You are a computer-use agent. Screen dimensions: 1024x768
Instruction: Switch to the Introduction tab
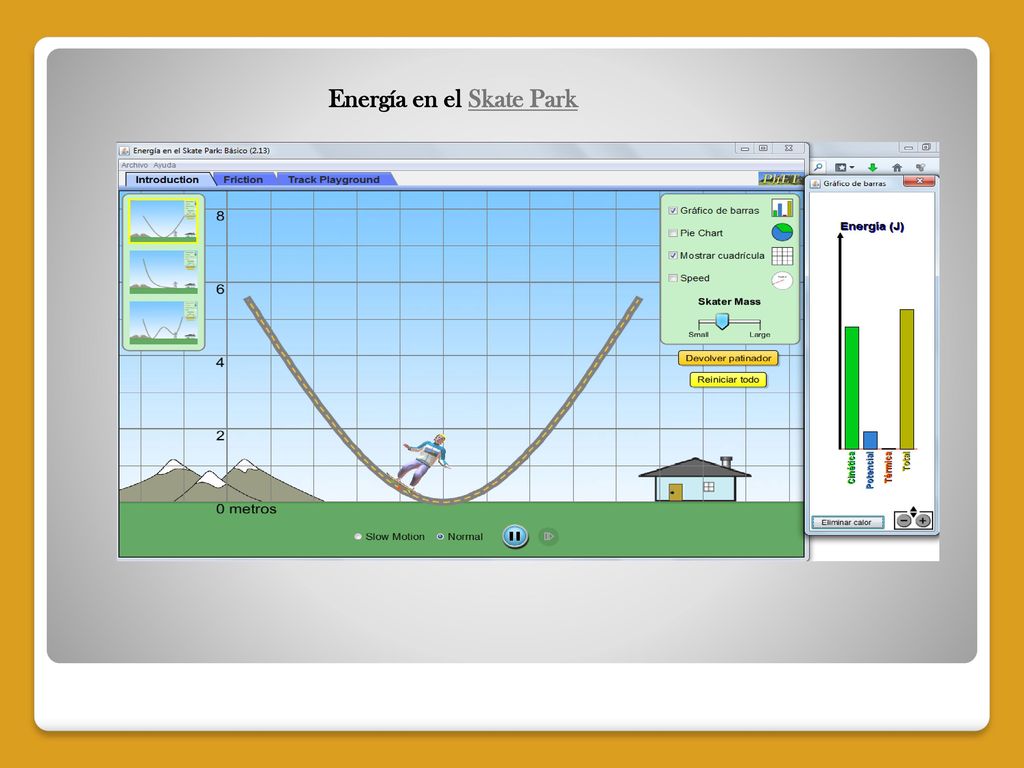[x=167, y=180]
